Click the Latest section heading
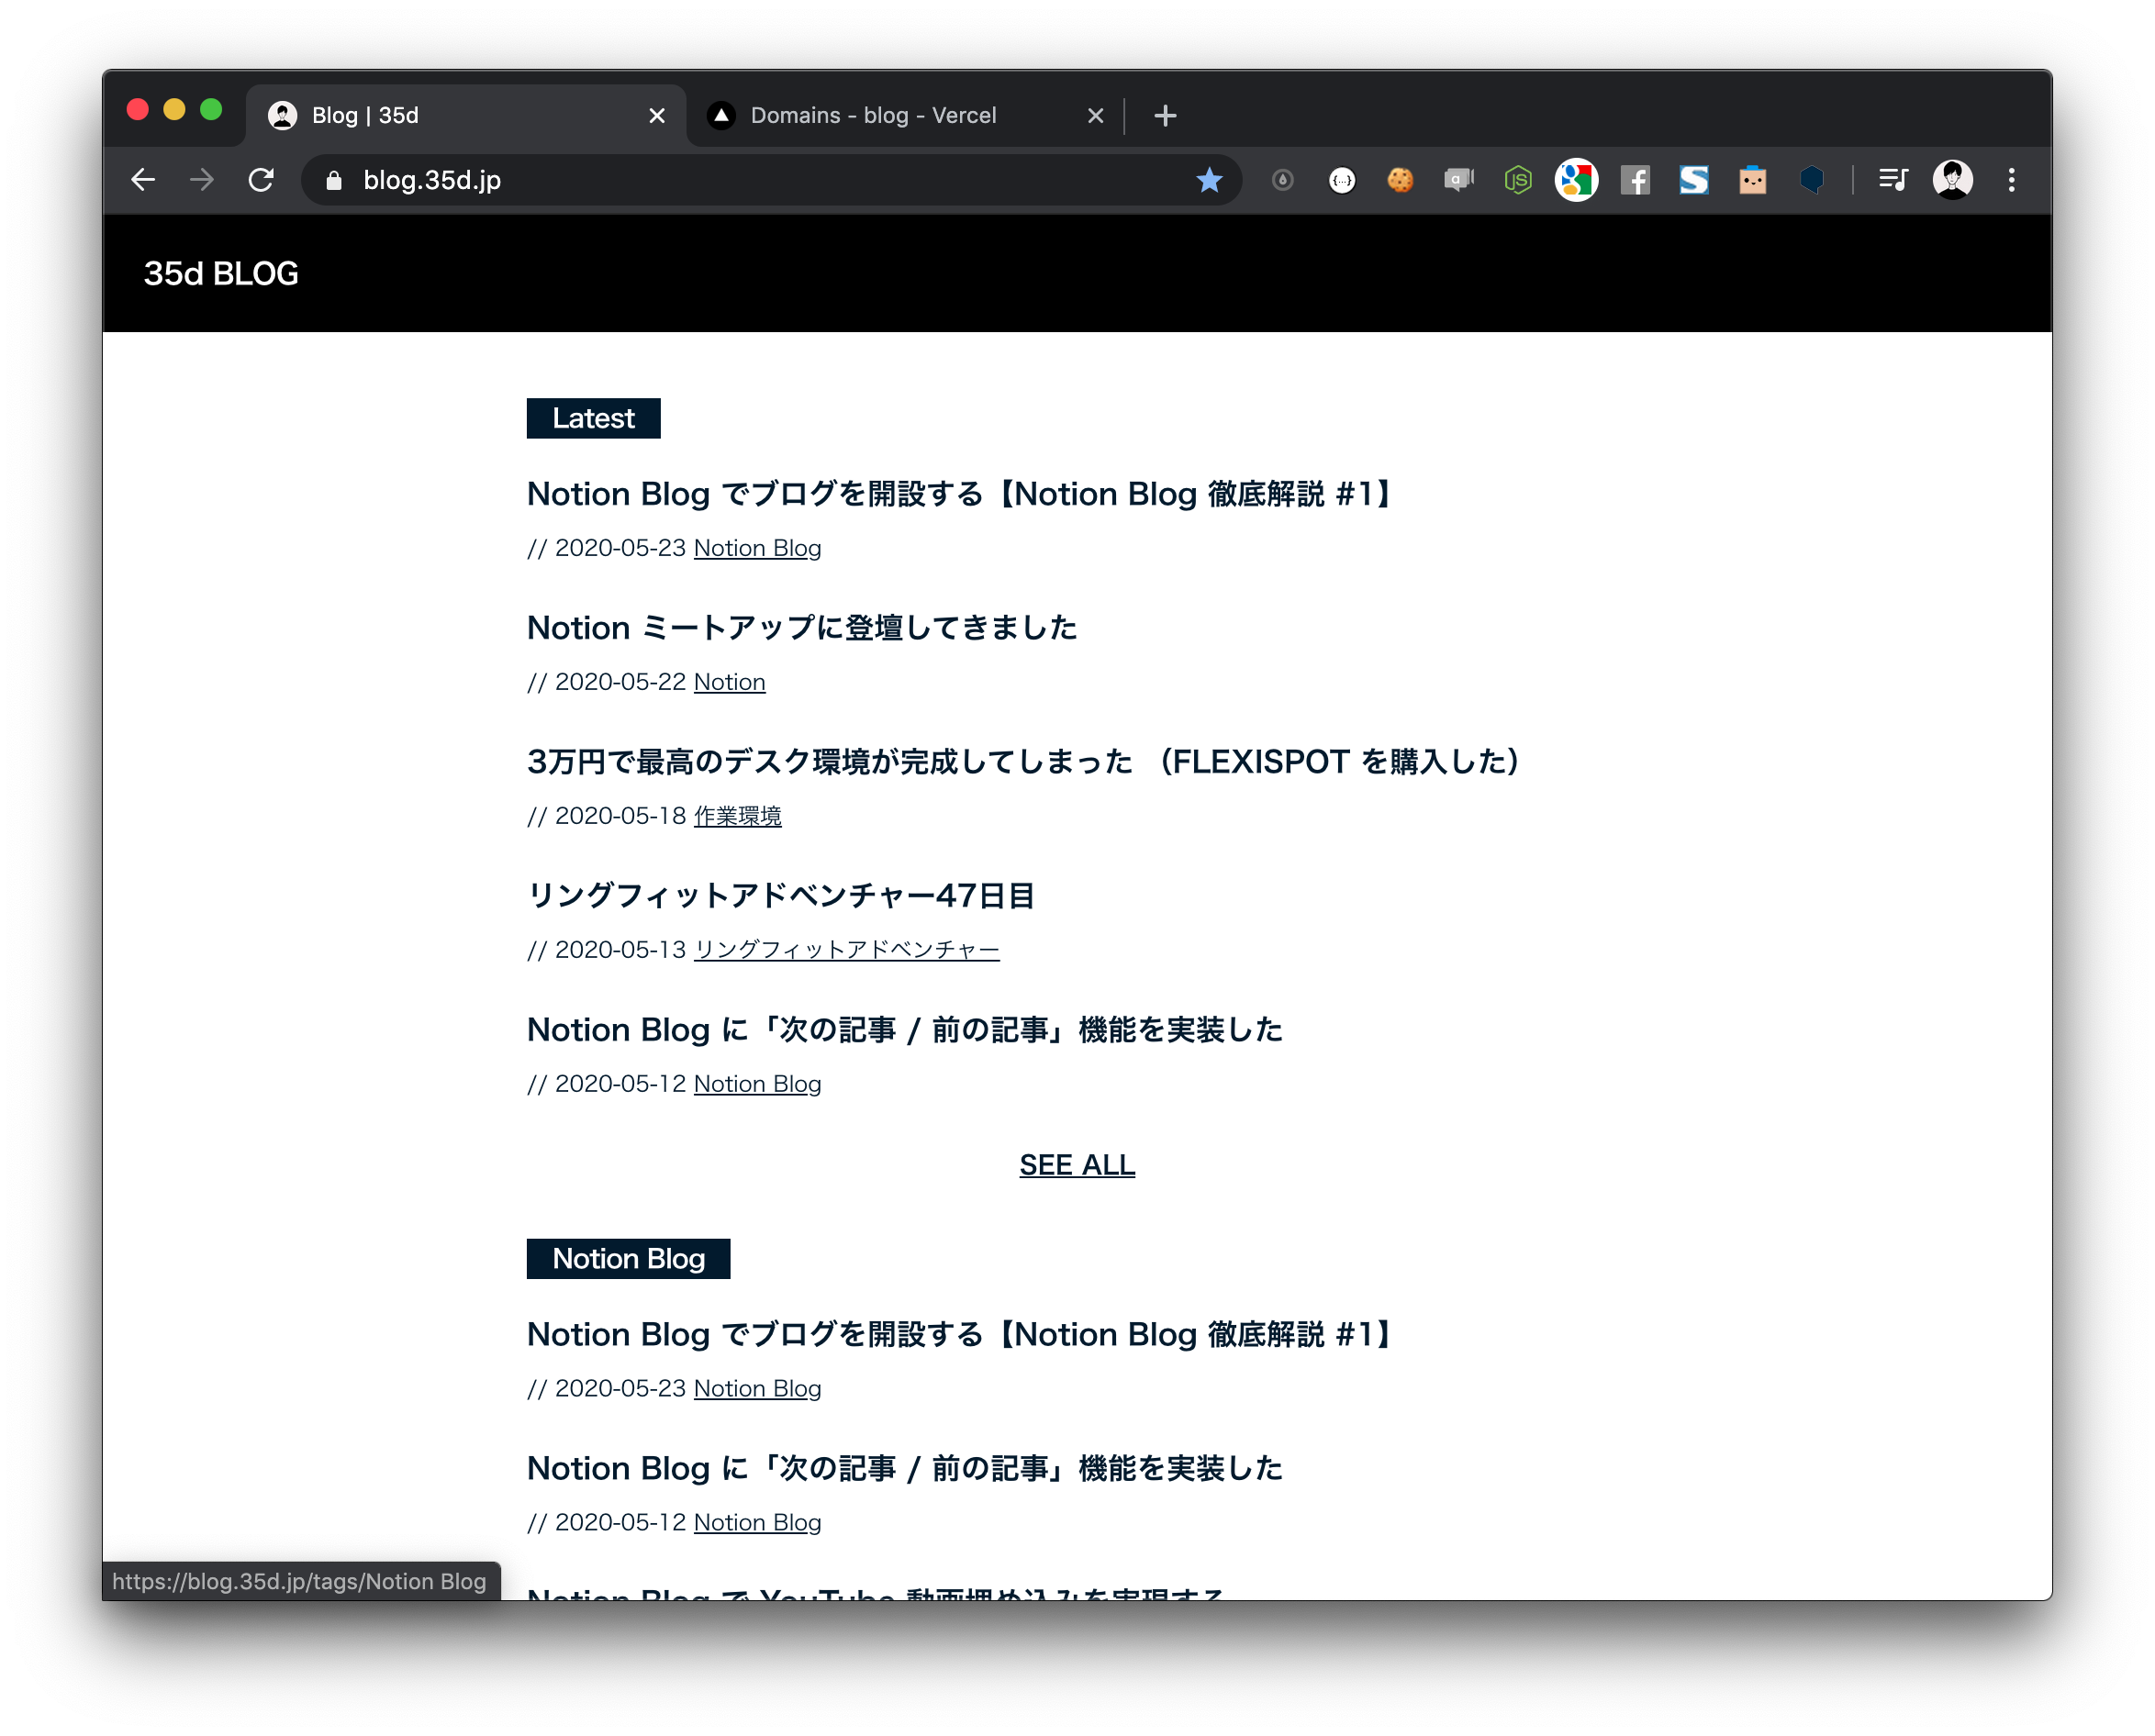The width and height of the screenshot is (2155, 1736). click(594, 418)
